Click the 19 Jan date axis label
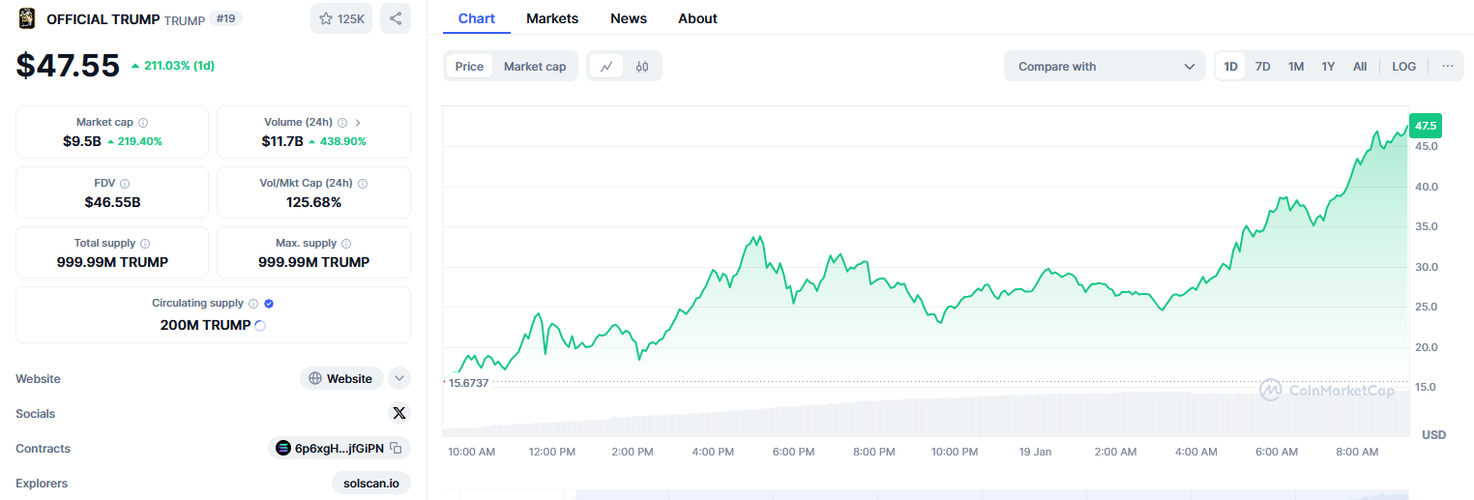 (1035, 452)
